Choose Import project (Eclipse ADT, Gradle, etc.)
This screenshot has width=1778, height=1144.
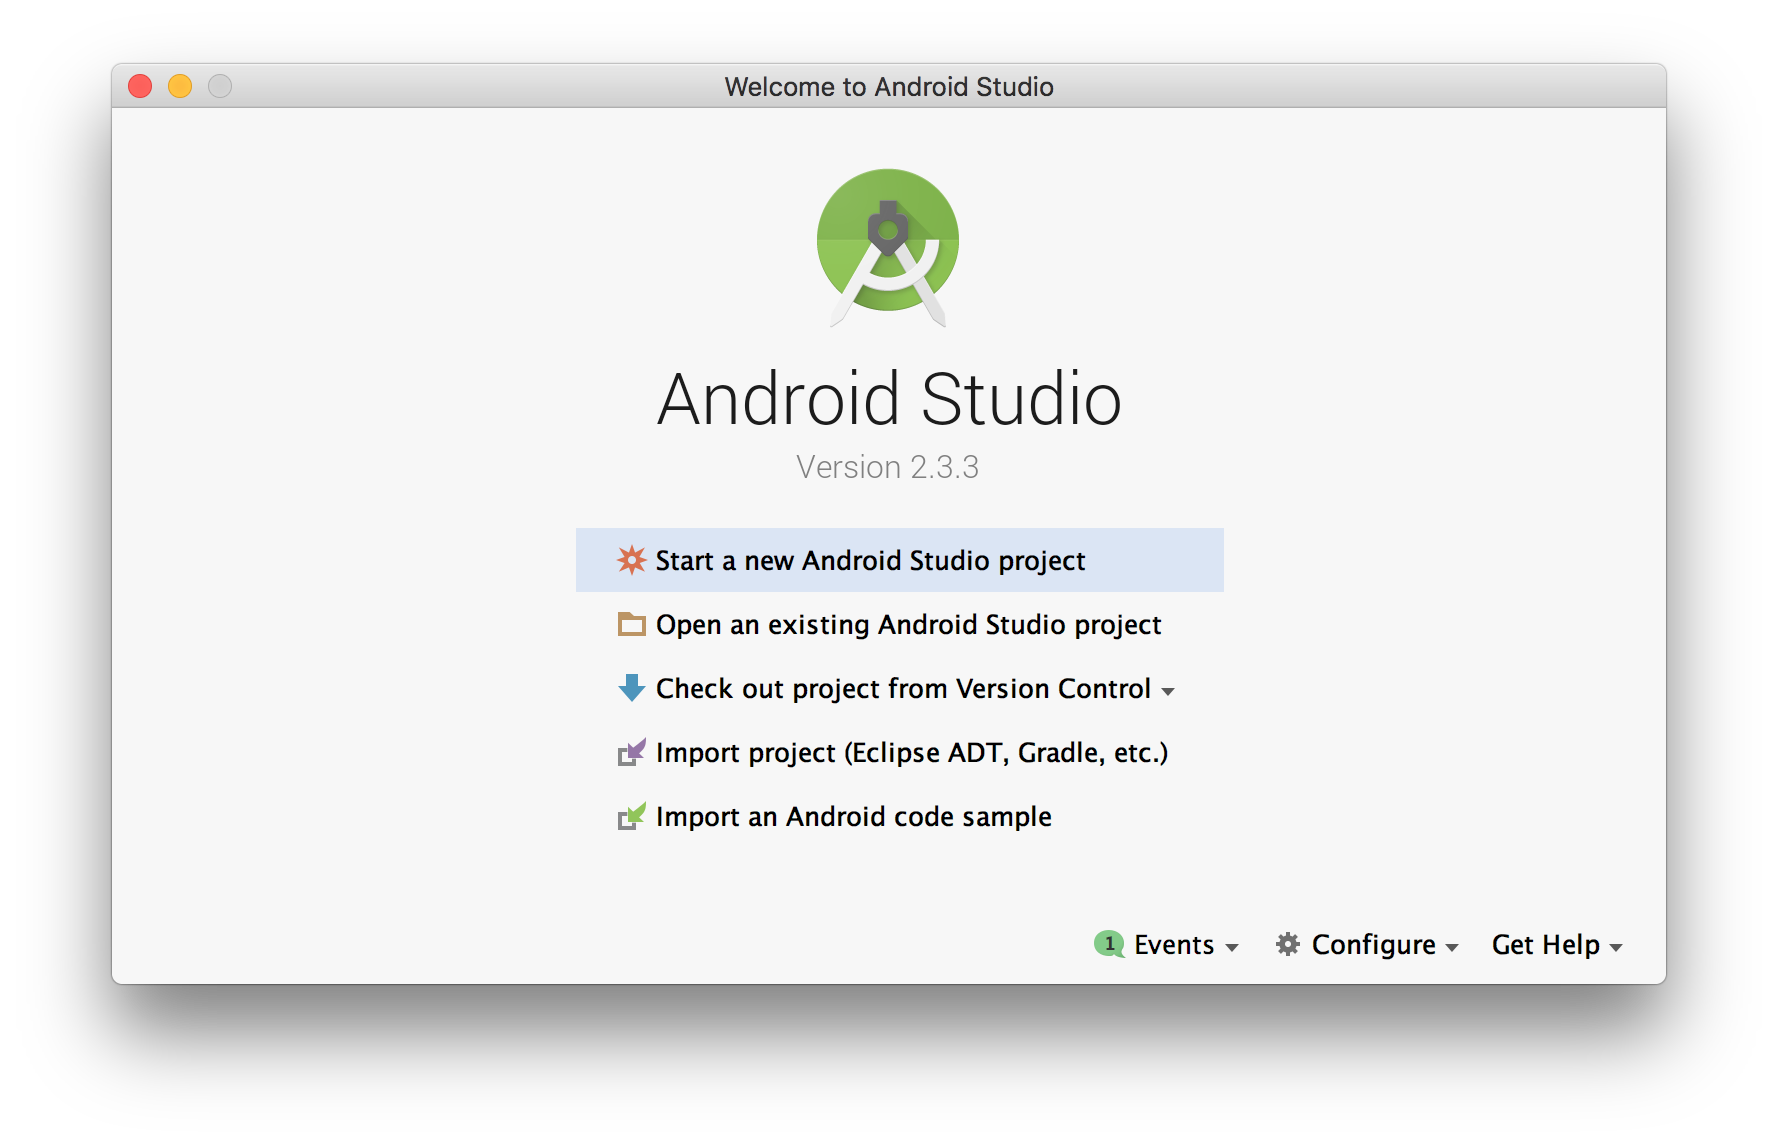click(x=899, y=752)
